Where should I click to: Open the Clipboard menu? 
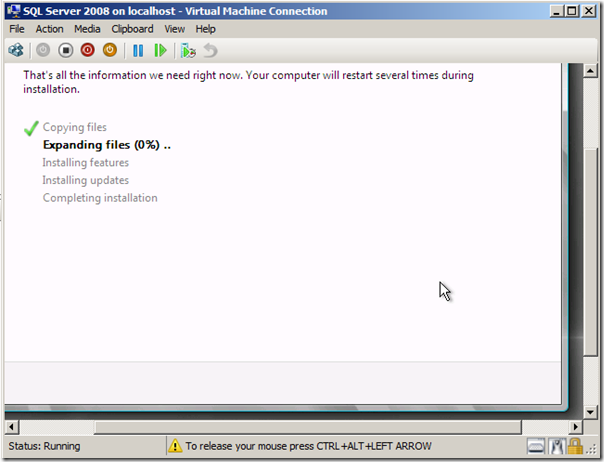[132, 29]
